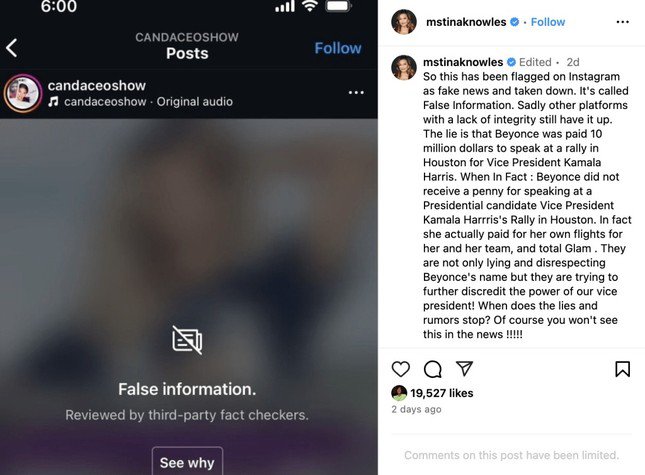Tap the crossed-out news false information icon
Viewport: 645px width, 475px height.
[187, 340]
